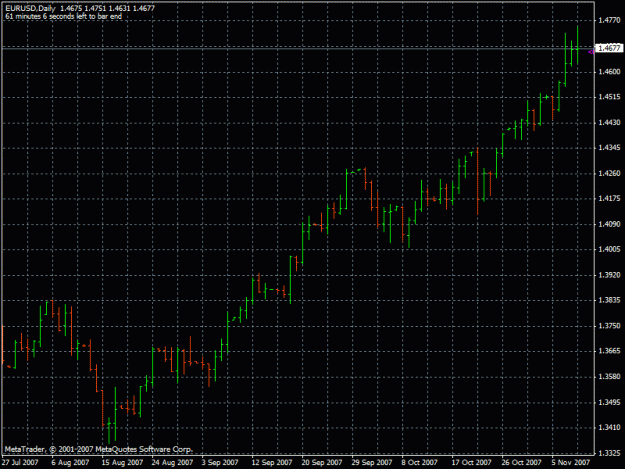
Task: Click the 3 Sep 2007 date label
Action: click(220, 462)
